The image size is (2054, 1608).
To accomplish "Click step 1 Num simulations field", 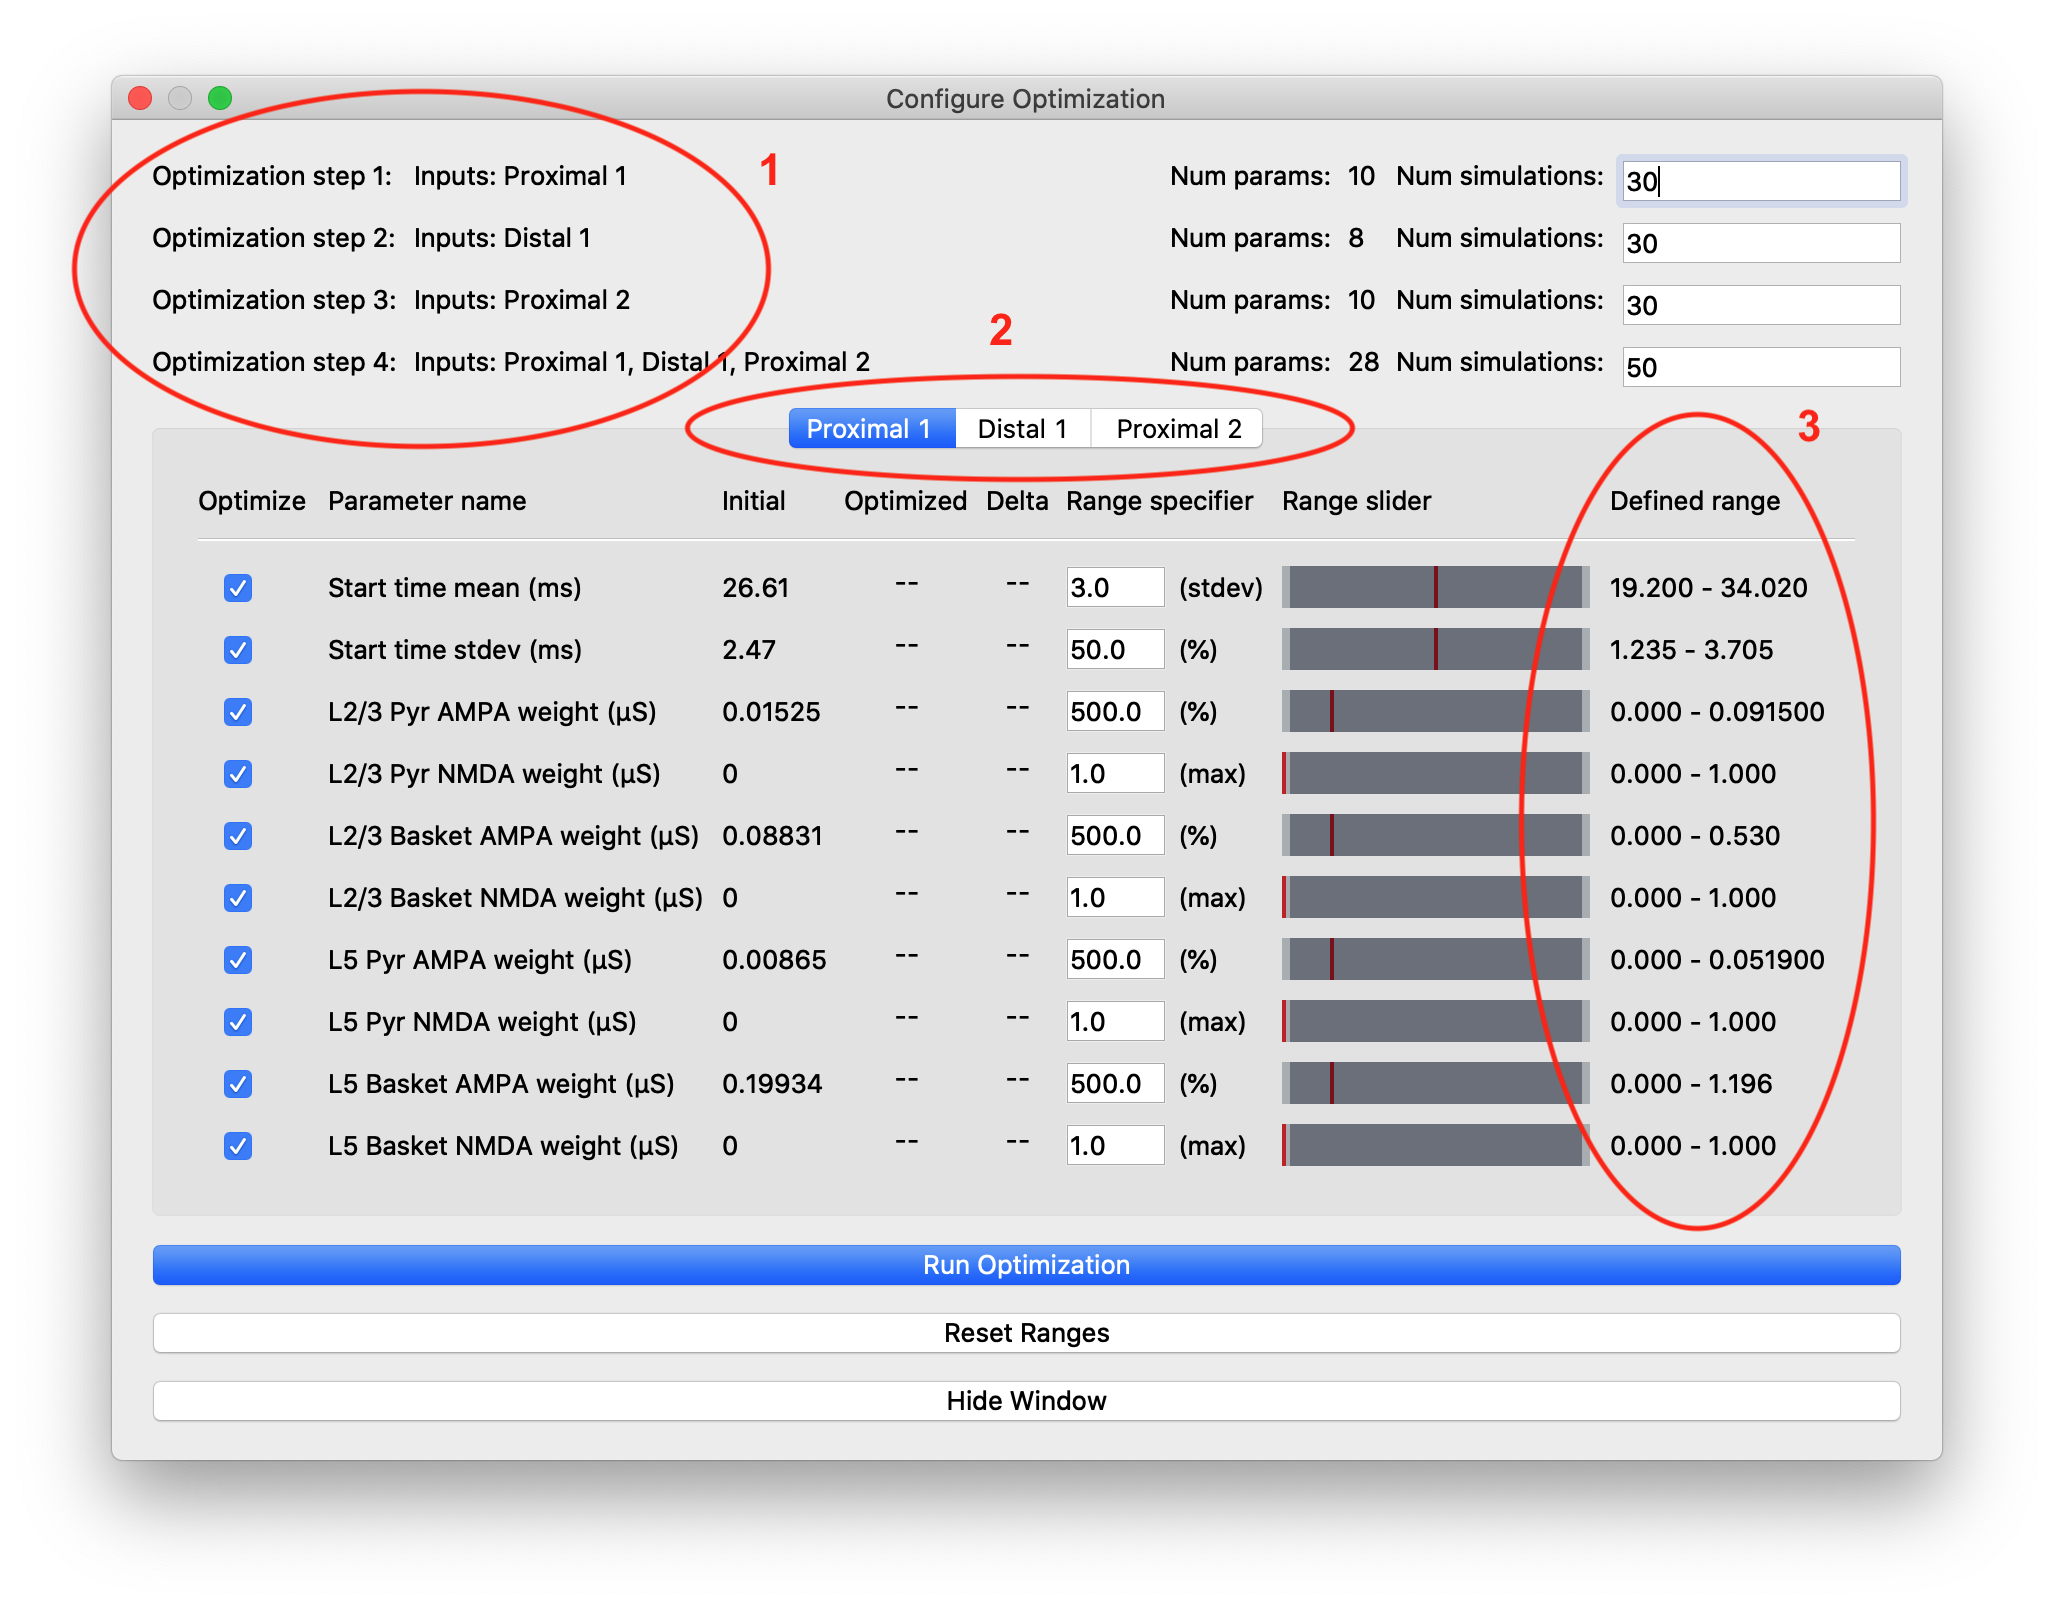I will (1760, 182).
